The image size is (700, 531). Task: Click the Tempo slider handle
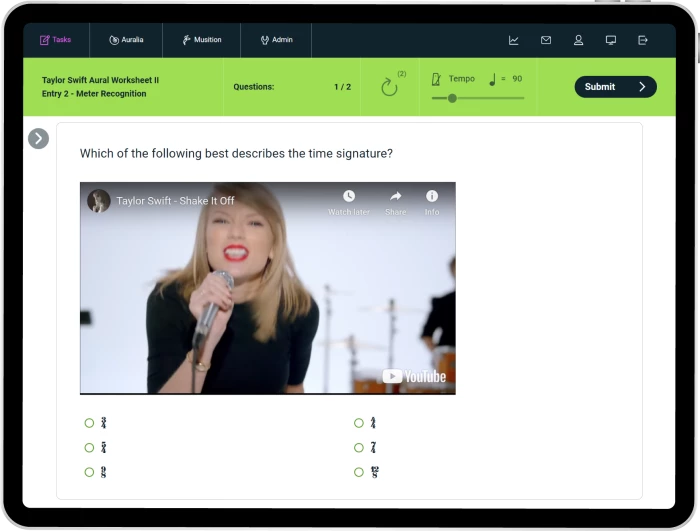click(x=452, y=98)
